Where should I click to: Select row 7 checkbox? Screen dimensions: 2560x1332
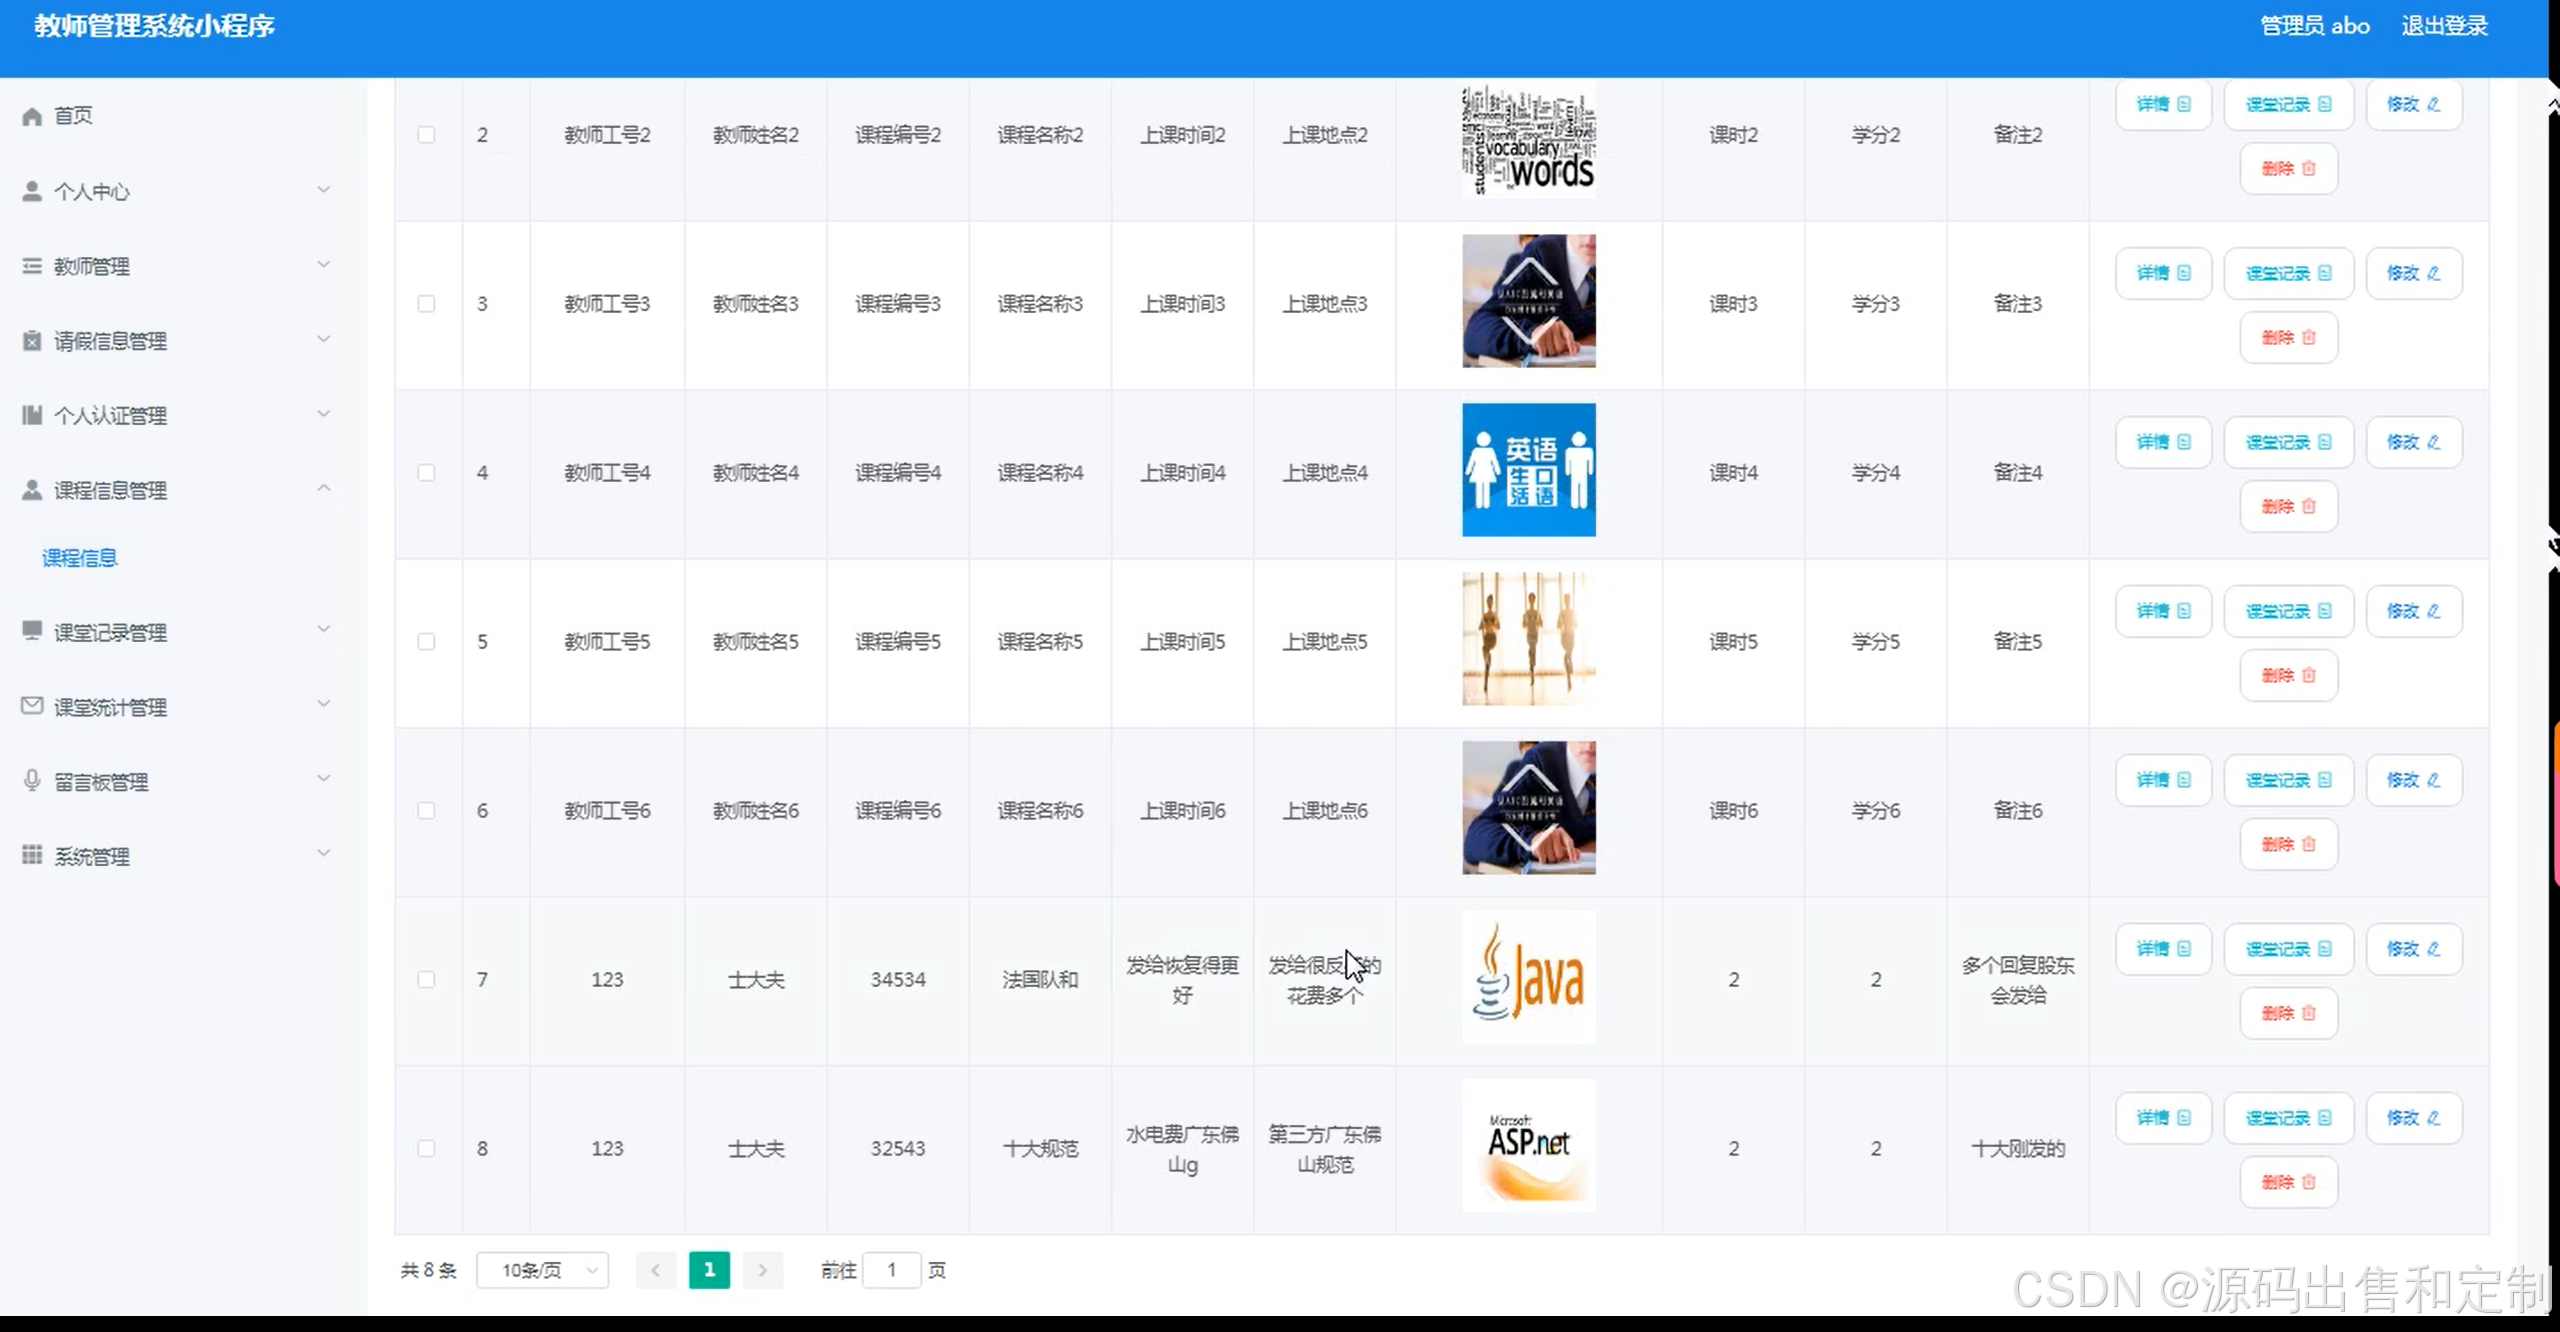tap(426, 980)
